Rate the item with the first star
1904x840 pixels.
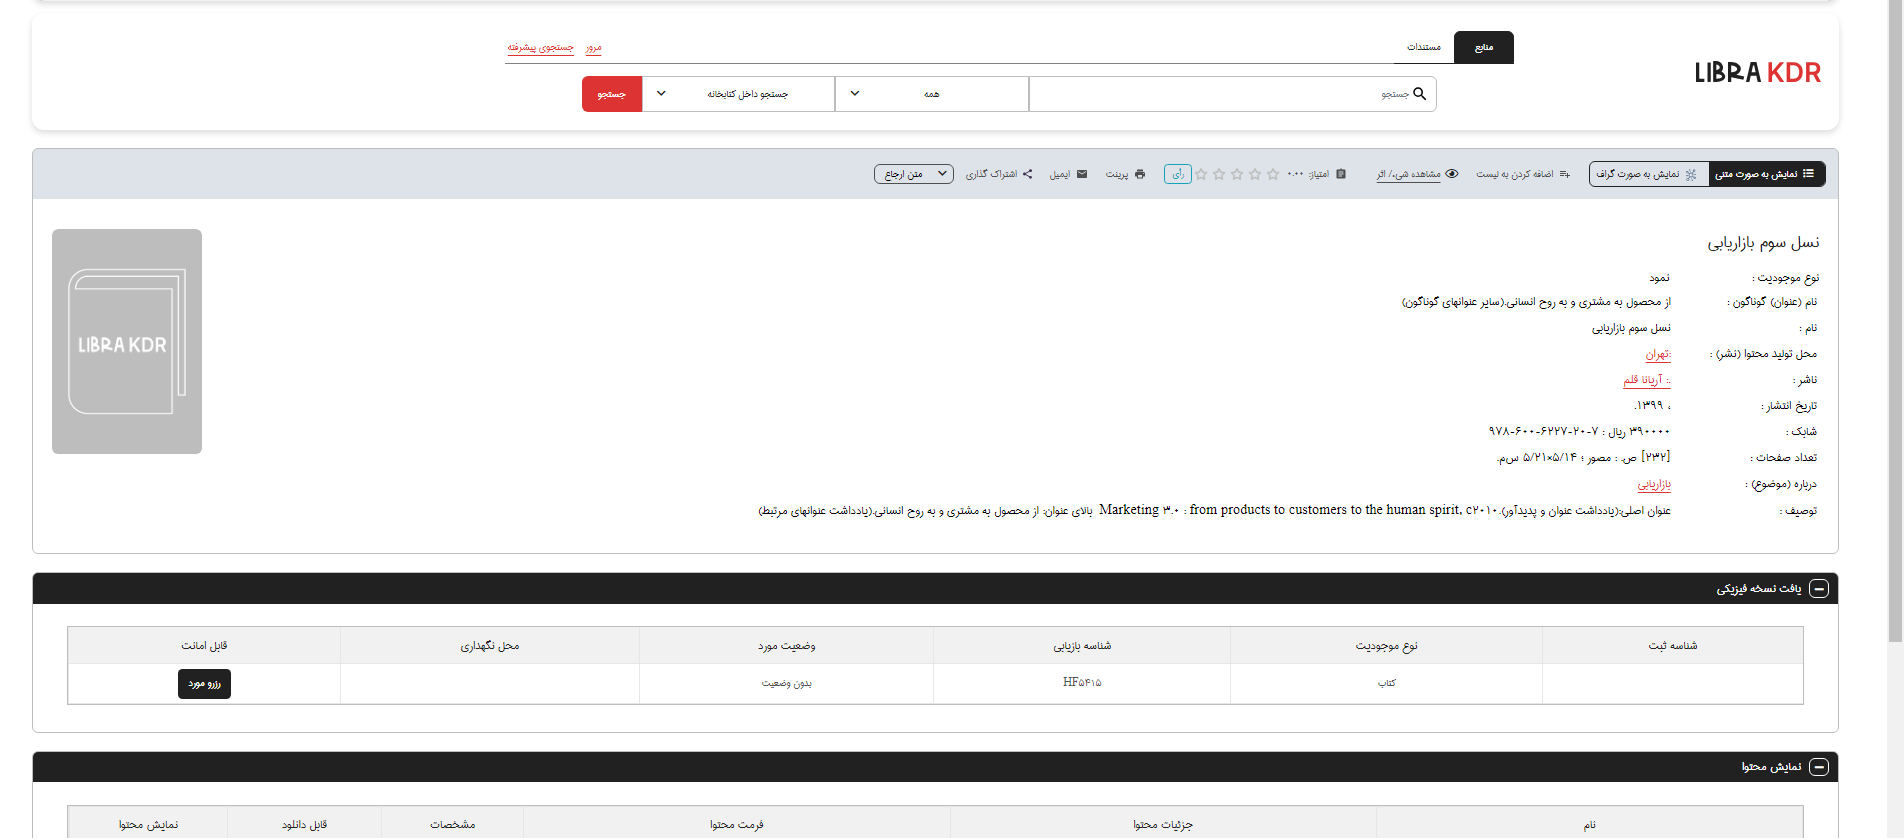(1273, 174)
